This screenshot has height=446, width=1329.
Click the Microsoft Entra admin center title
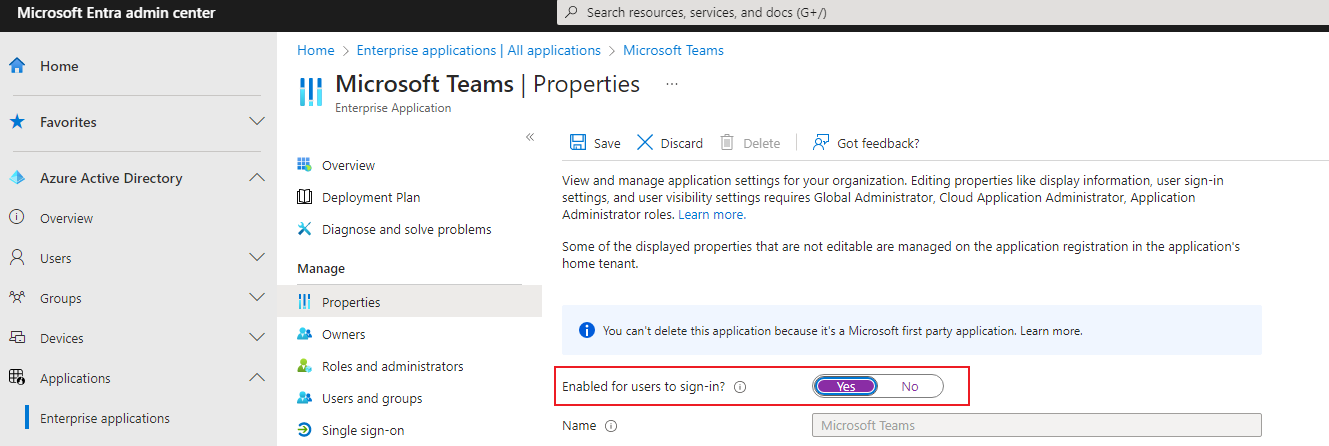(x=116, y=13)
